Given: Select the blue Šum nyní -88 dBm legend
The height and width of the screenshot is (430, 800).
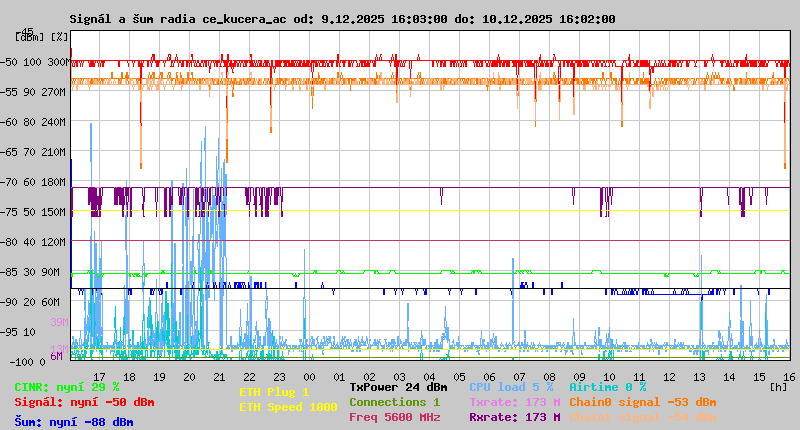Looking at the screenshot, I should click(x=74, y=422).
